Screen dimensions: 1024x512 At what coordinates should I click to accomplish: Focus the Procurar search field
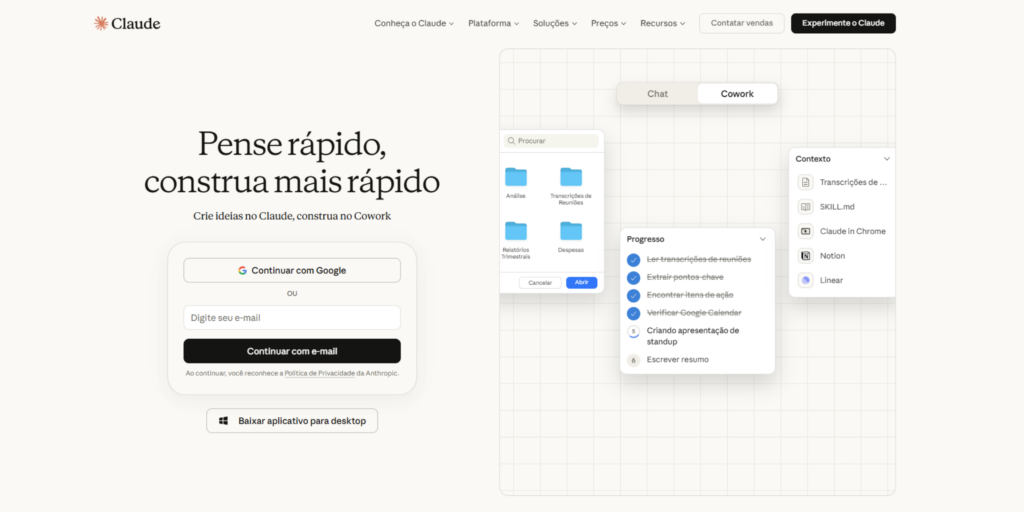551,141
